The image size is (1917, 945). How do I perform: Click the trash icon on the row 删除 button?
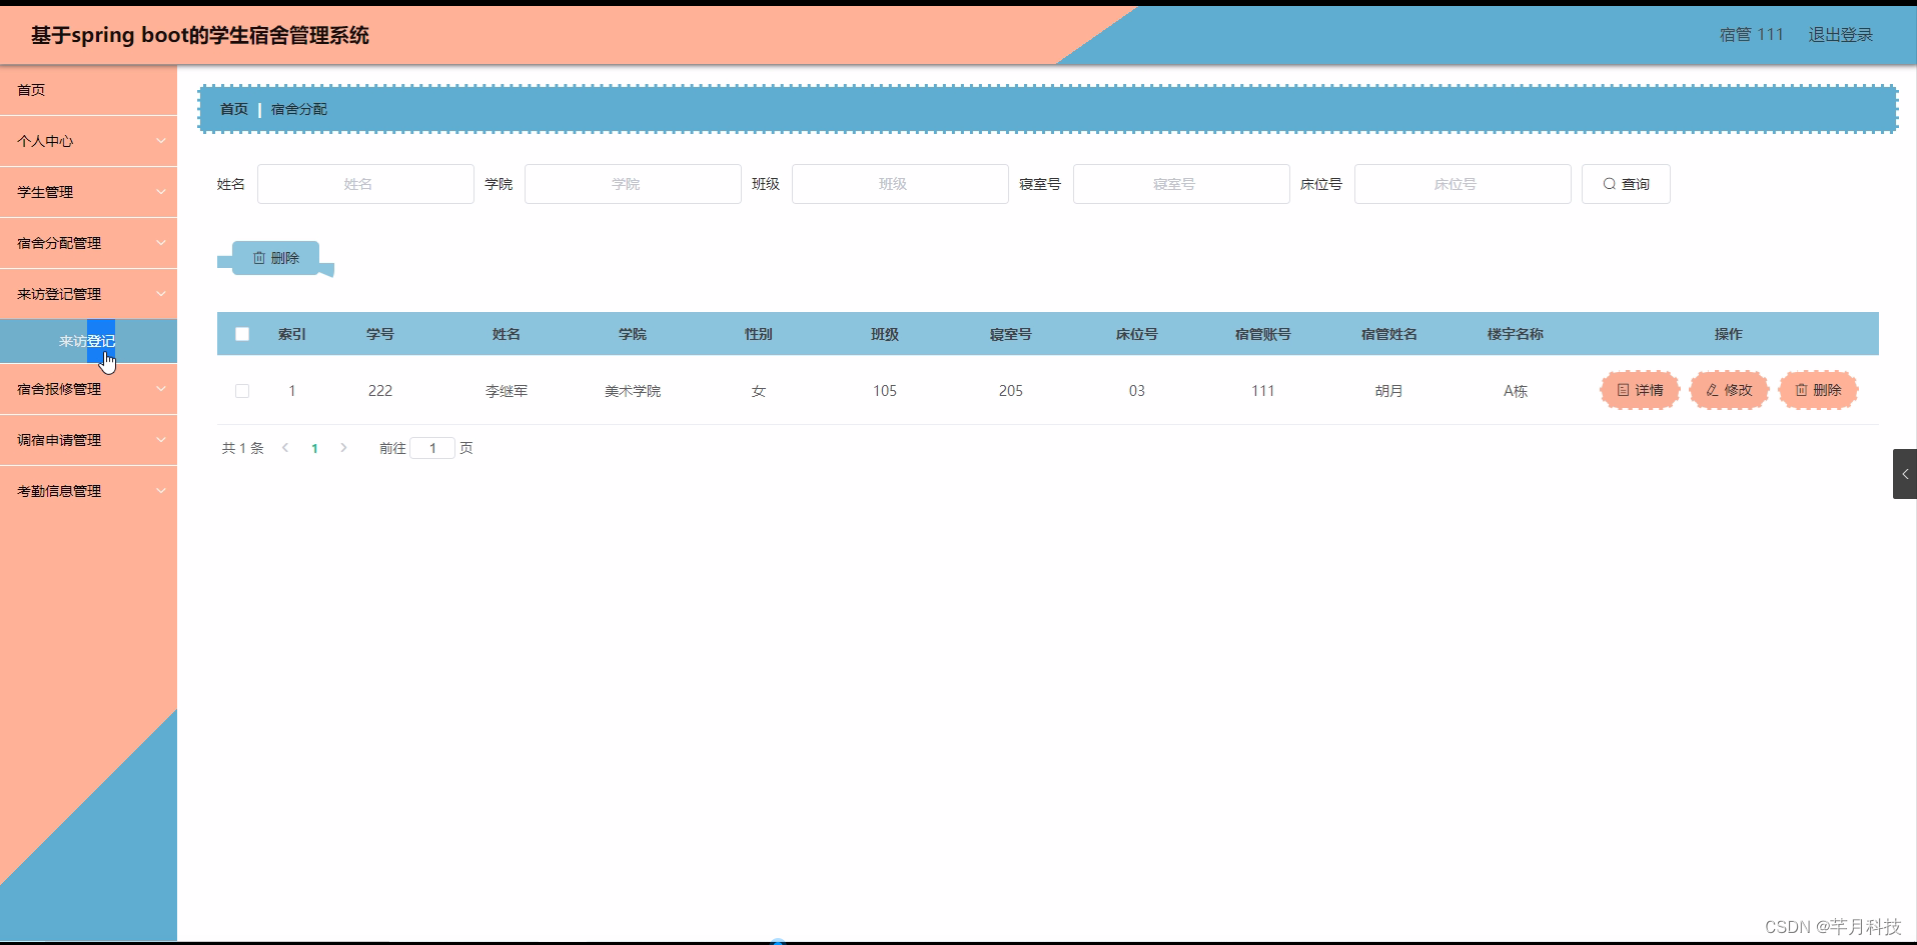coord(1800,390)
